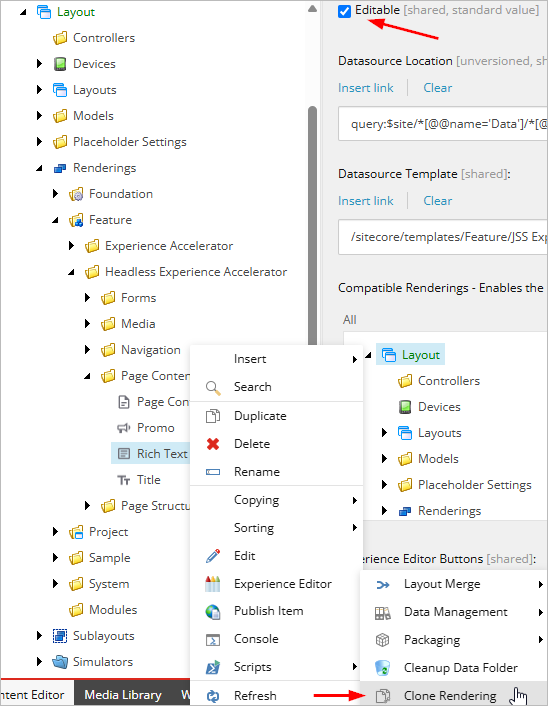Expand the Devices node in the left tree
The width and height of the screenshot is (548, 706).
click(40, 64)
